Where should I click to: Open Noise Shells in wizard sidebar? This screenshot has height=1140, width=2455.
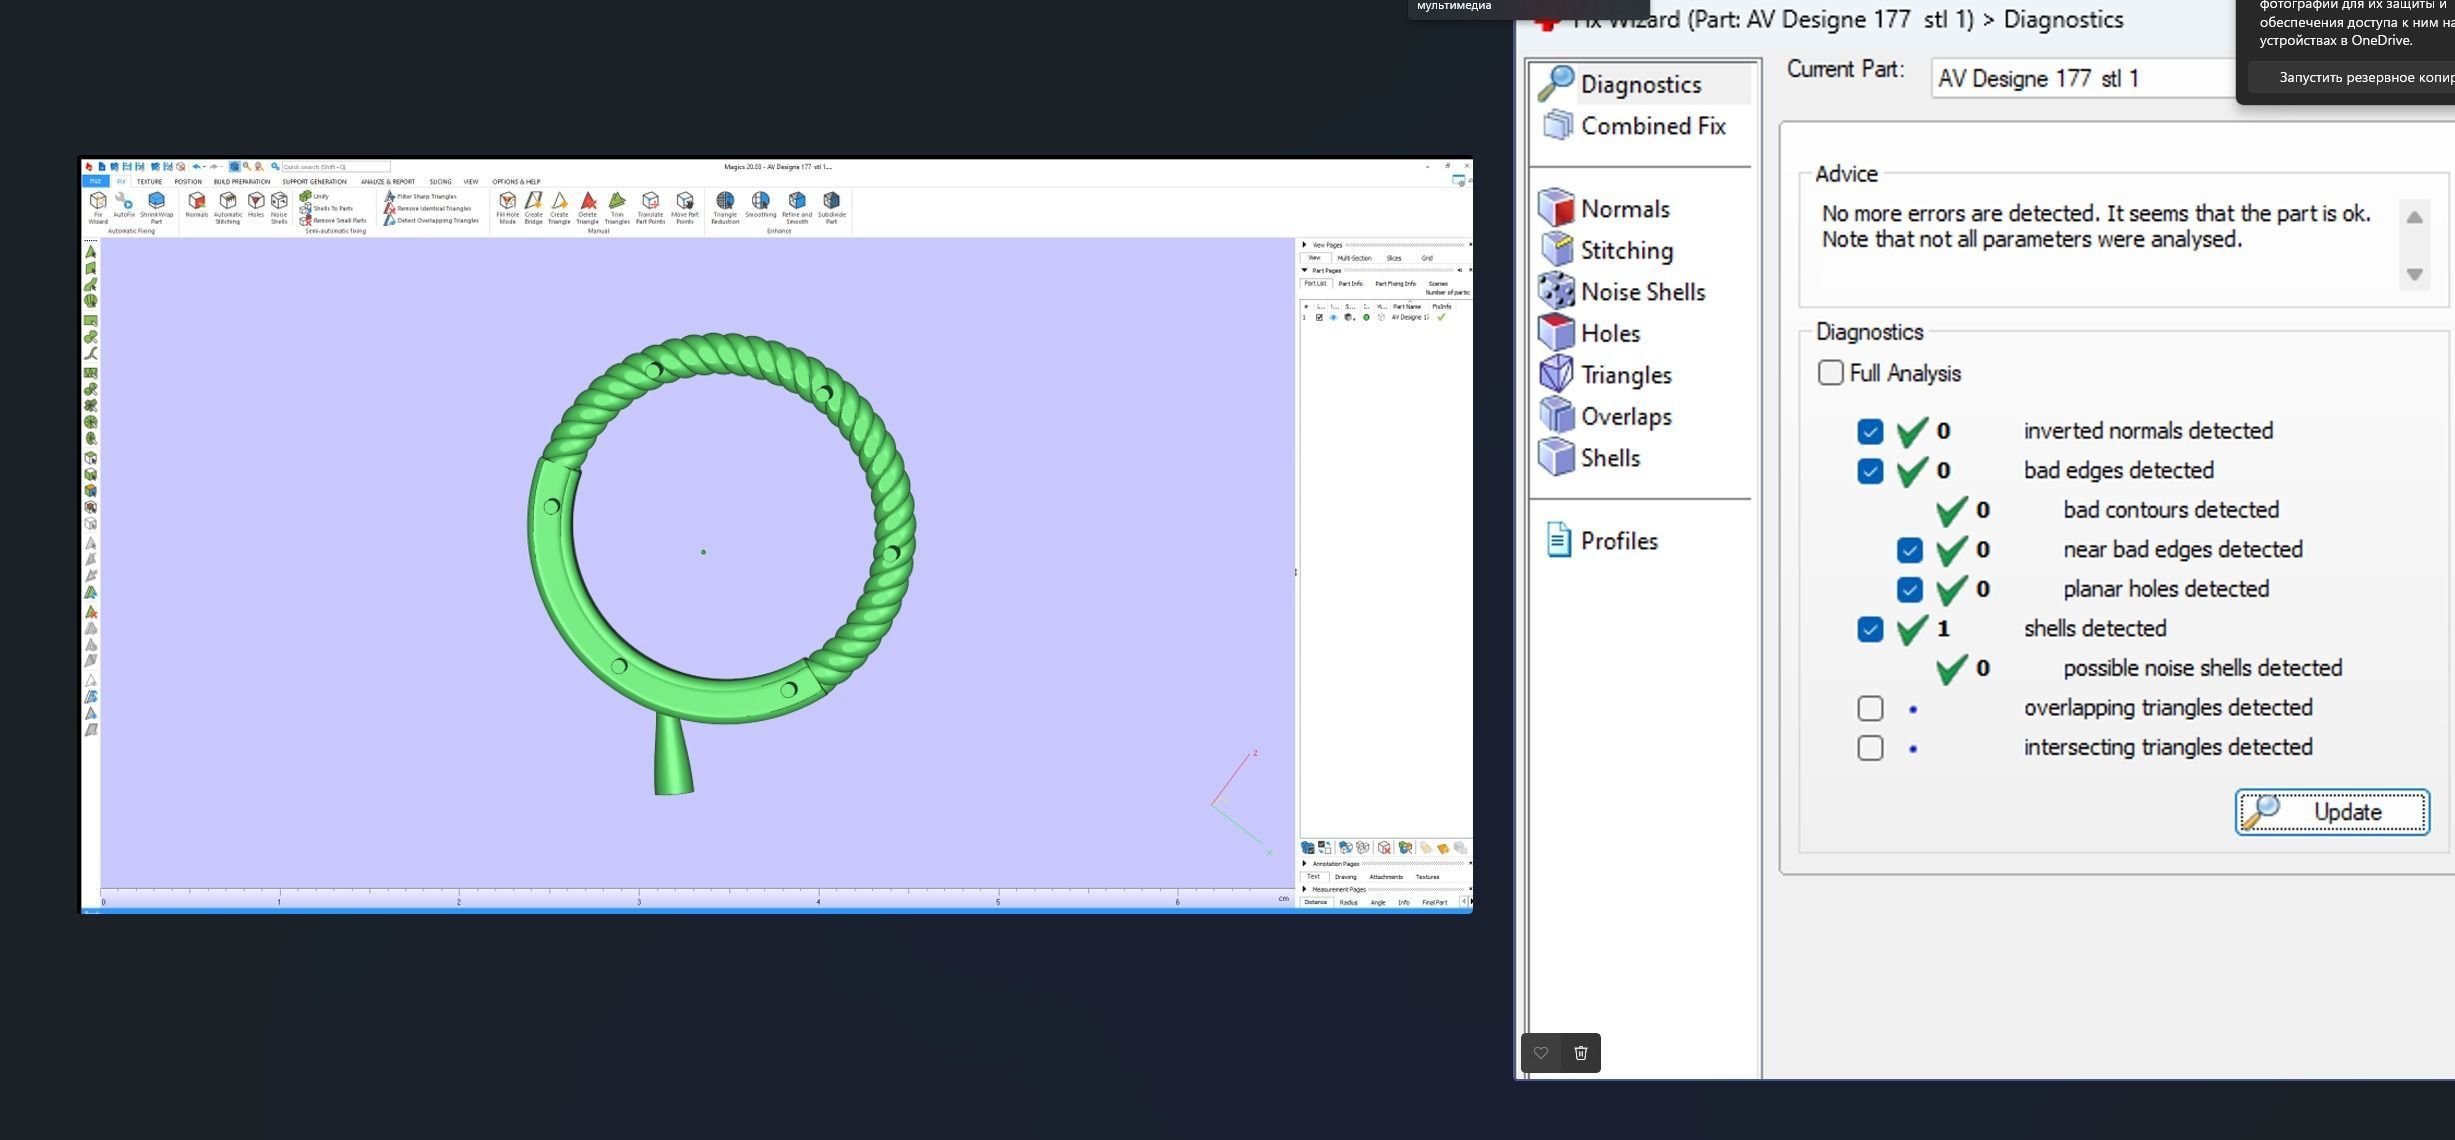click(1642, 292)
